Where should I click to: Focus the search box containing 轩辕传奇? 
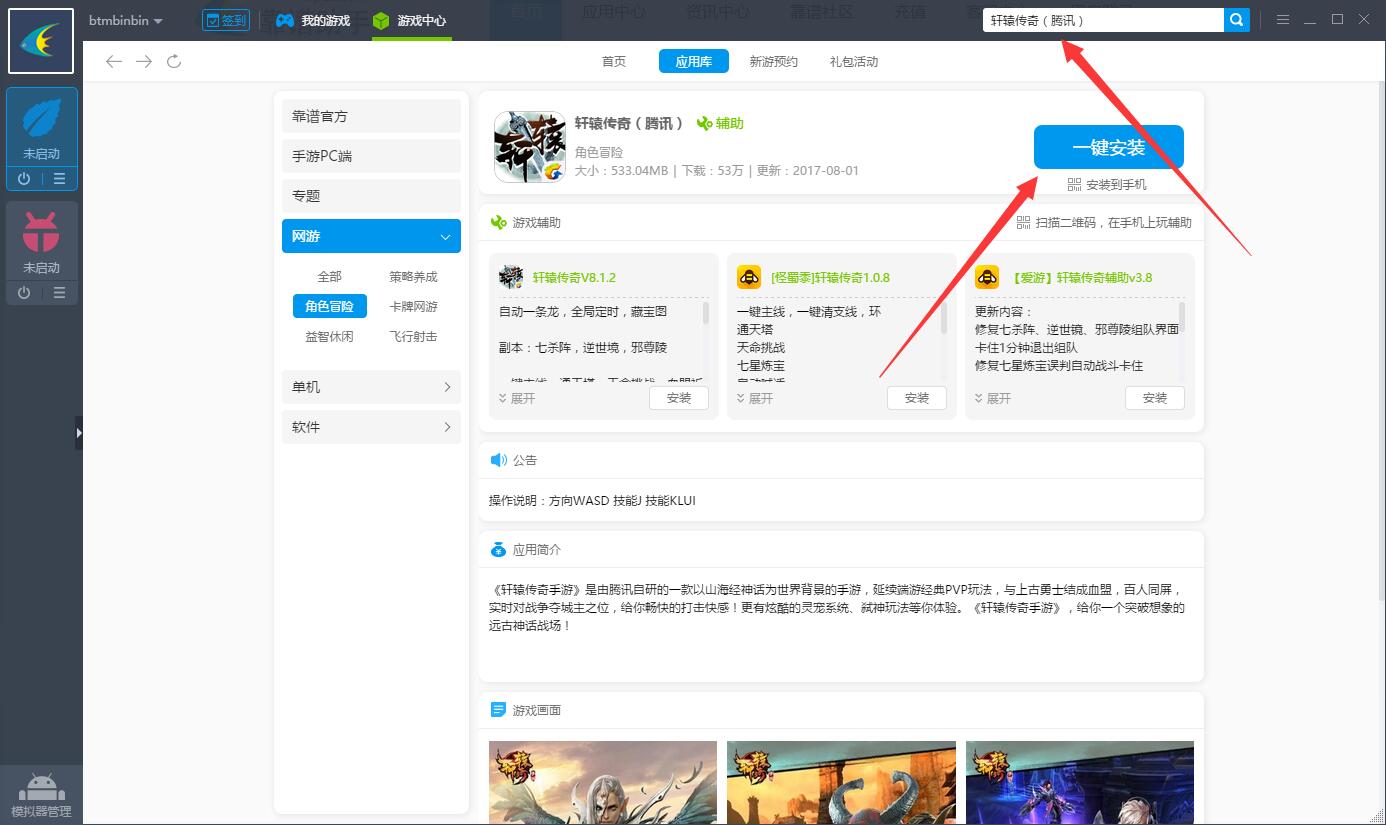click(1103, 20)
